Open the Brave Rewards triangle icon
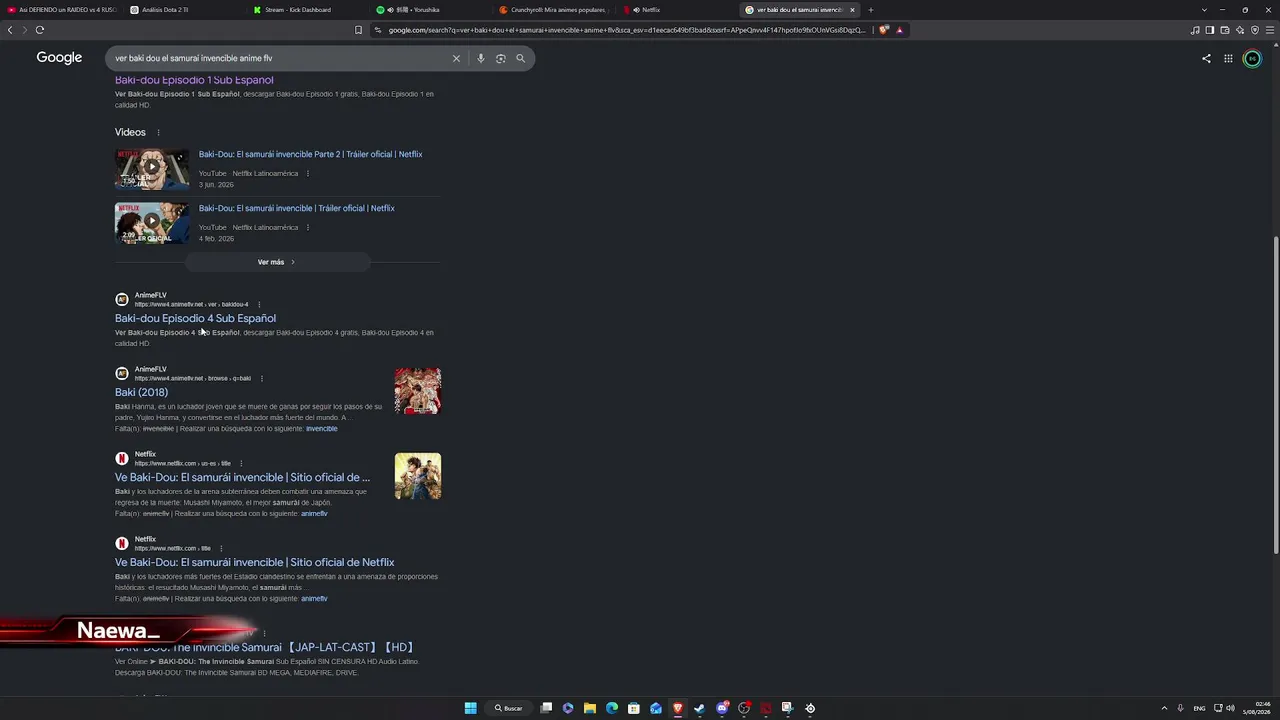The height and width of the screenshot is (720, 1280). (x=899, y=30)
